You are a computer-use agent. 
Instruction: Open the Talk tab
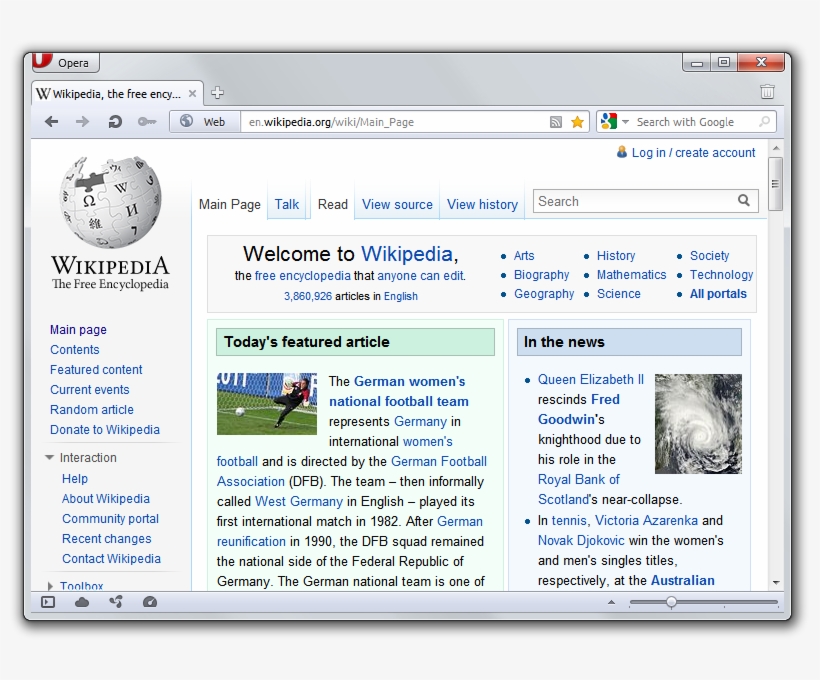(287, 205)
